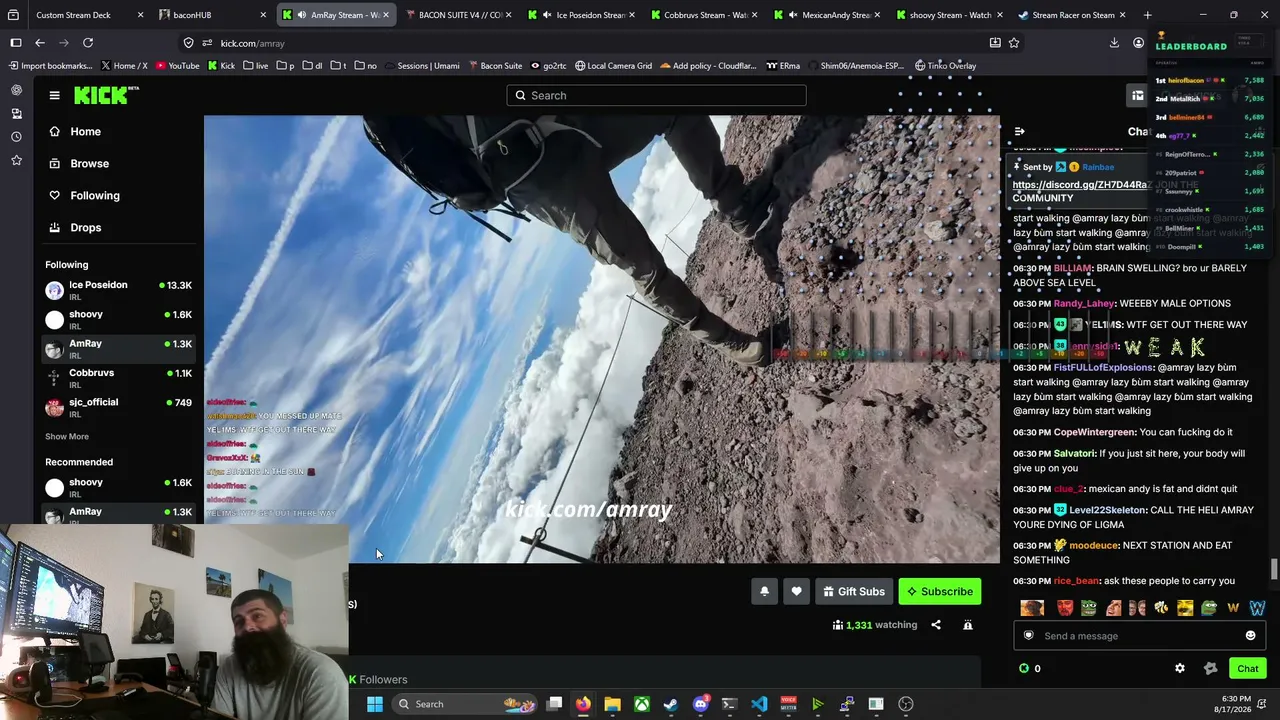Open the Bacon Suite bookmark

tap(494, 66)
